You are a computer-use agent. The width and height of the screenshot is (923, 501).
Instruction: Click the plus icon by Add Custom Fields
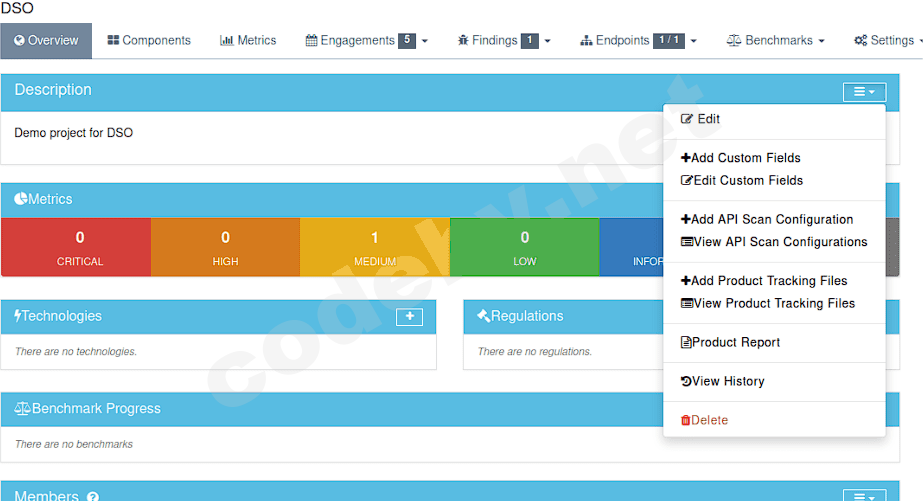(x=685, y=157)
